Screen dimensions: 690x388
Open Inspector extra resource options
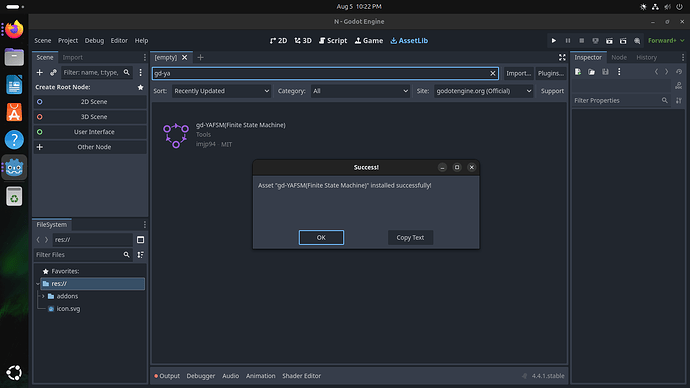619,72
